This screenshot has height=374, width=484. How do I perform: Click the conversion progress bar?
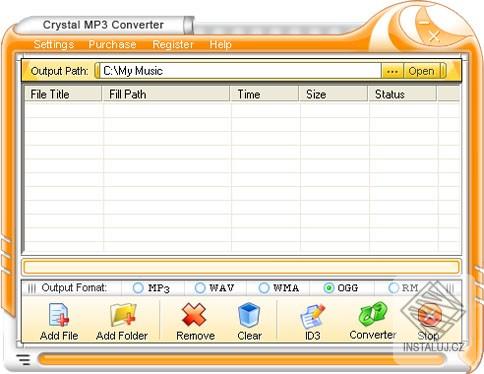click(241, 267)
